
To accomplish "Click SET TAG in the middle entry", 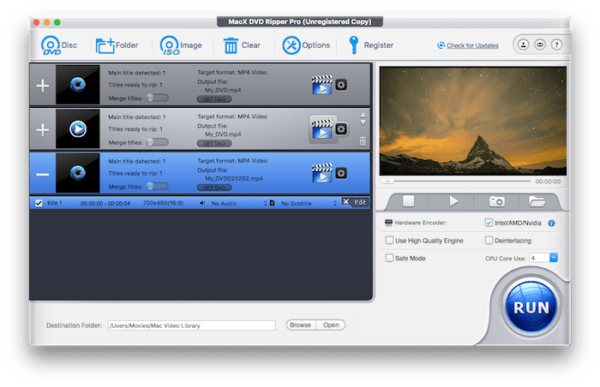I will coord(214,143).
